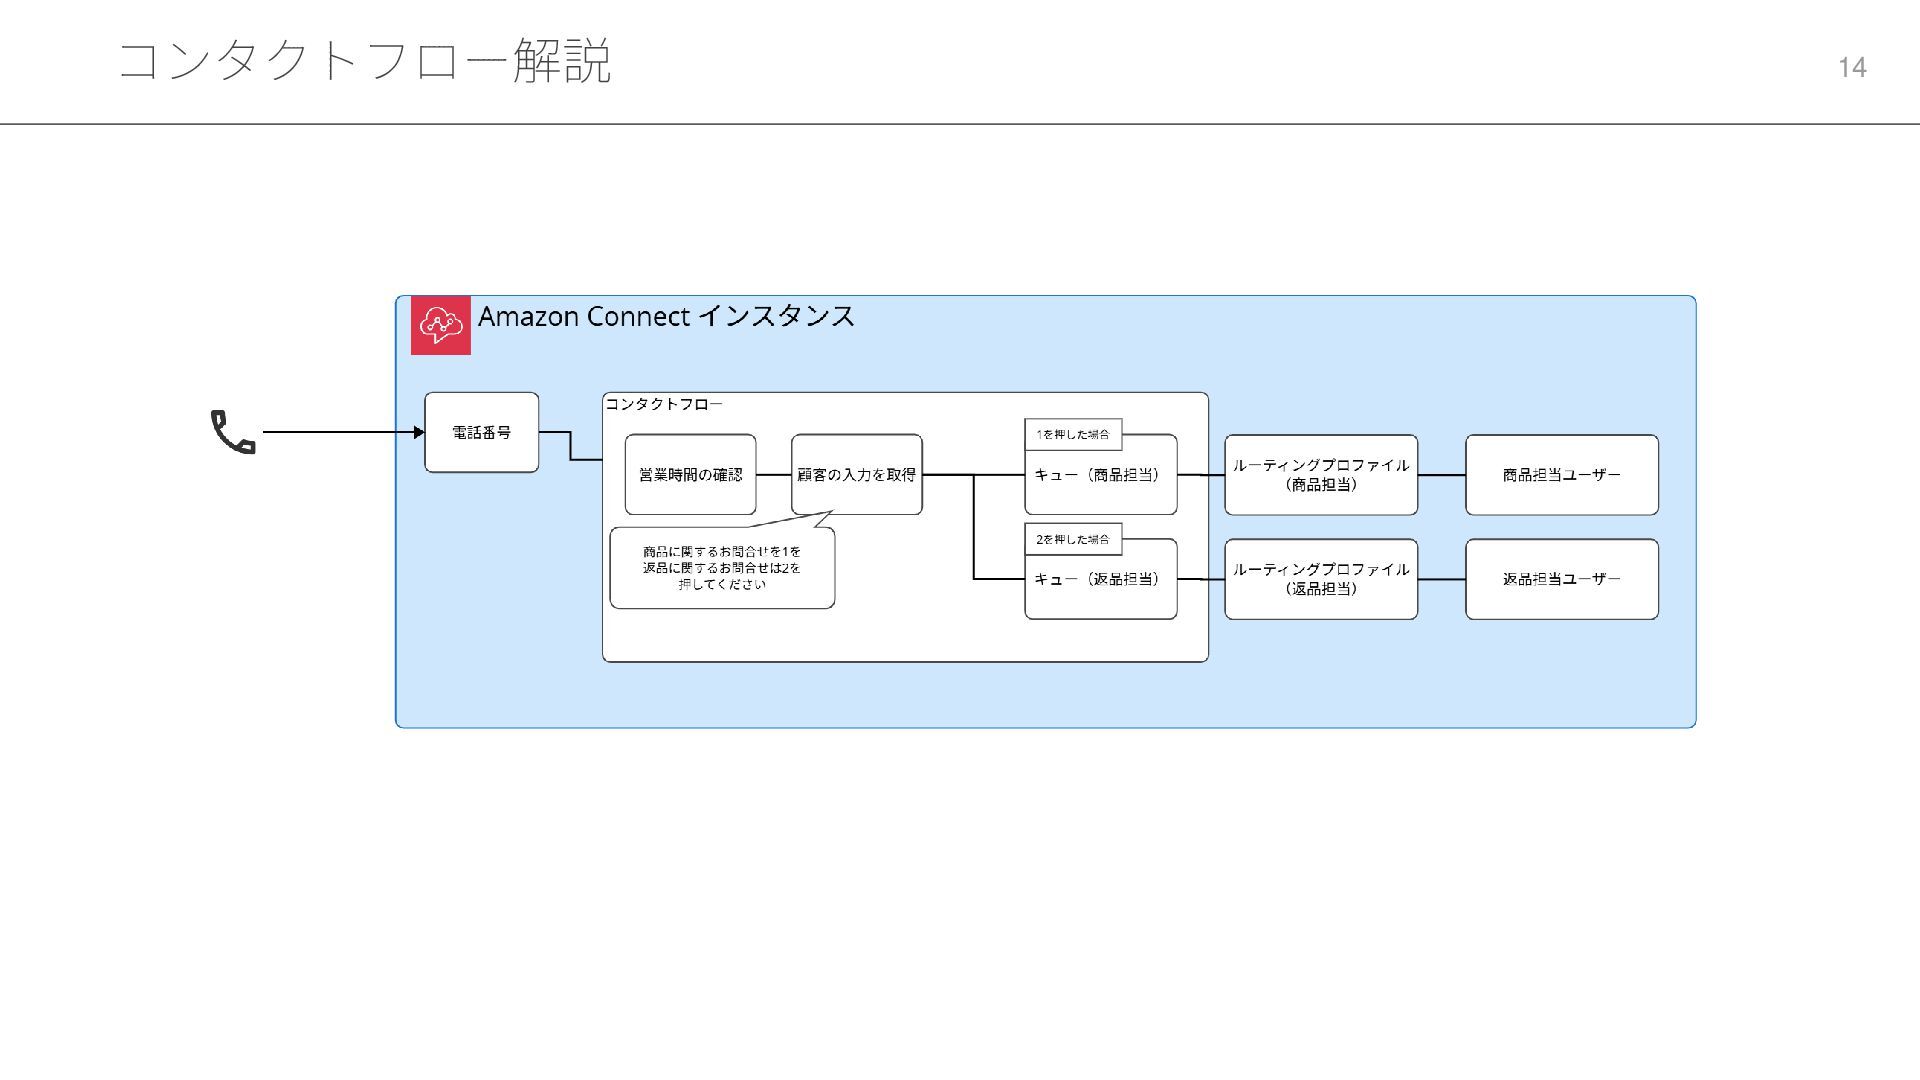Click the speech bubble prompt text

point(721,568)
